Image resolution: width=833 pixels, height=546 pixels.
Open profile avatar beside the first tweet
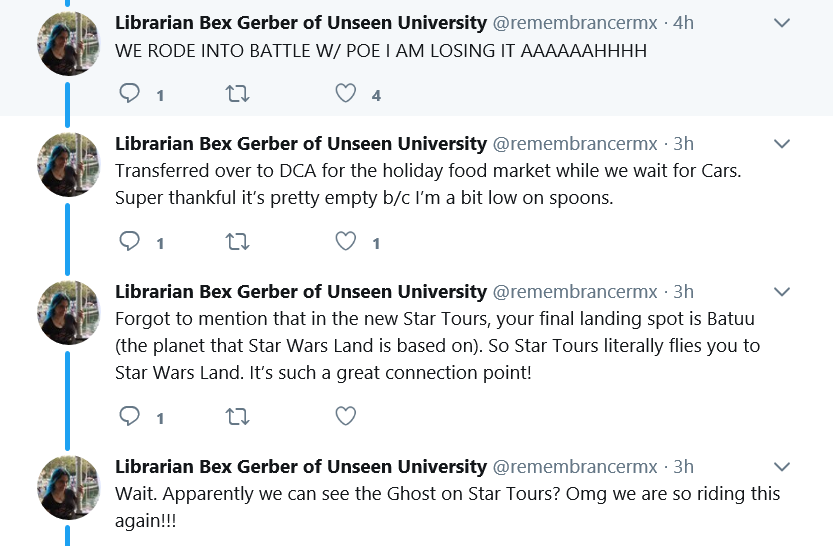68,44
